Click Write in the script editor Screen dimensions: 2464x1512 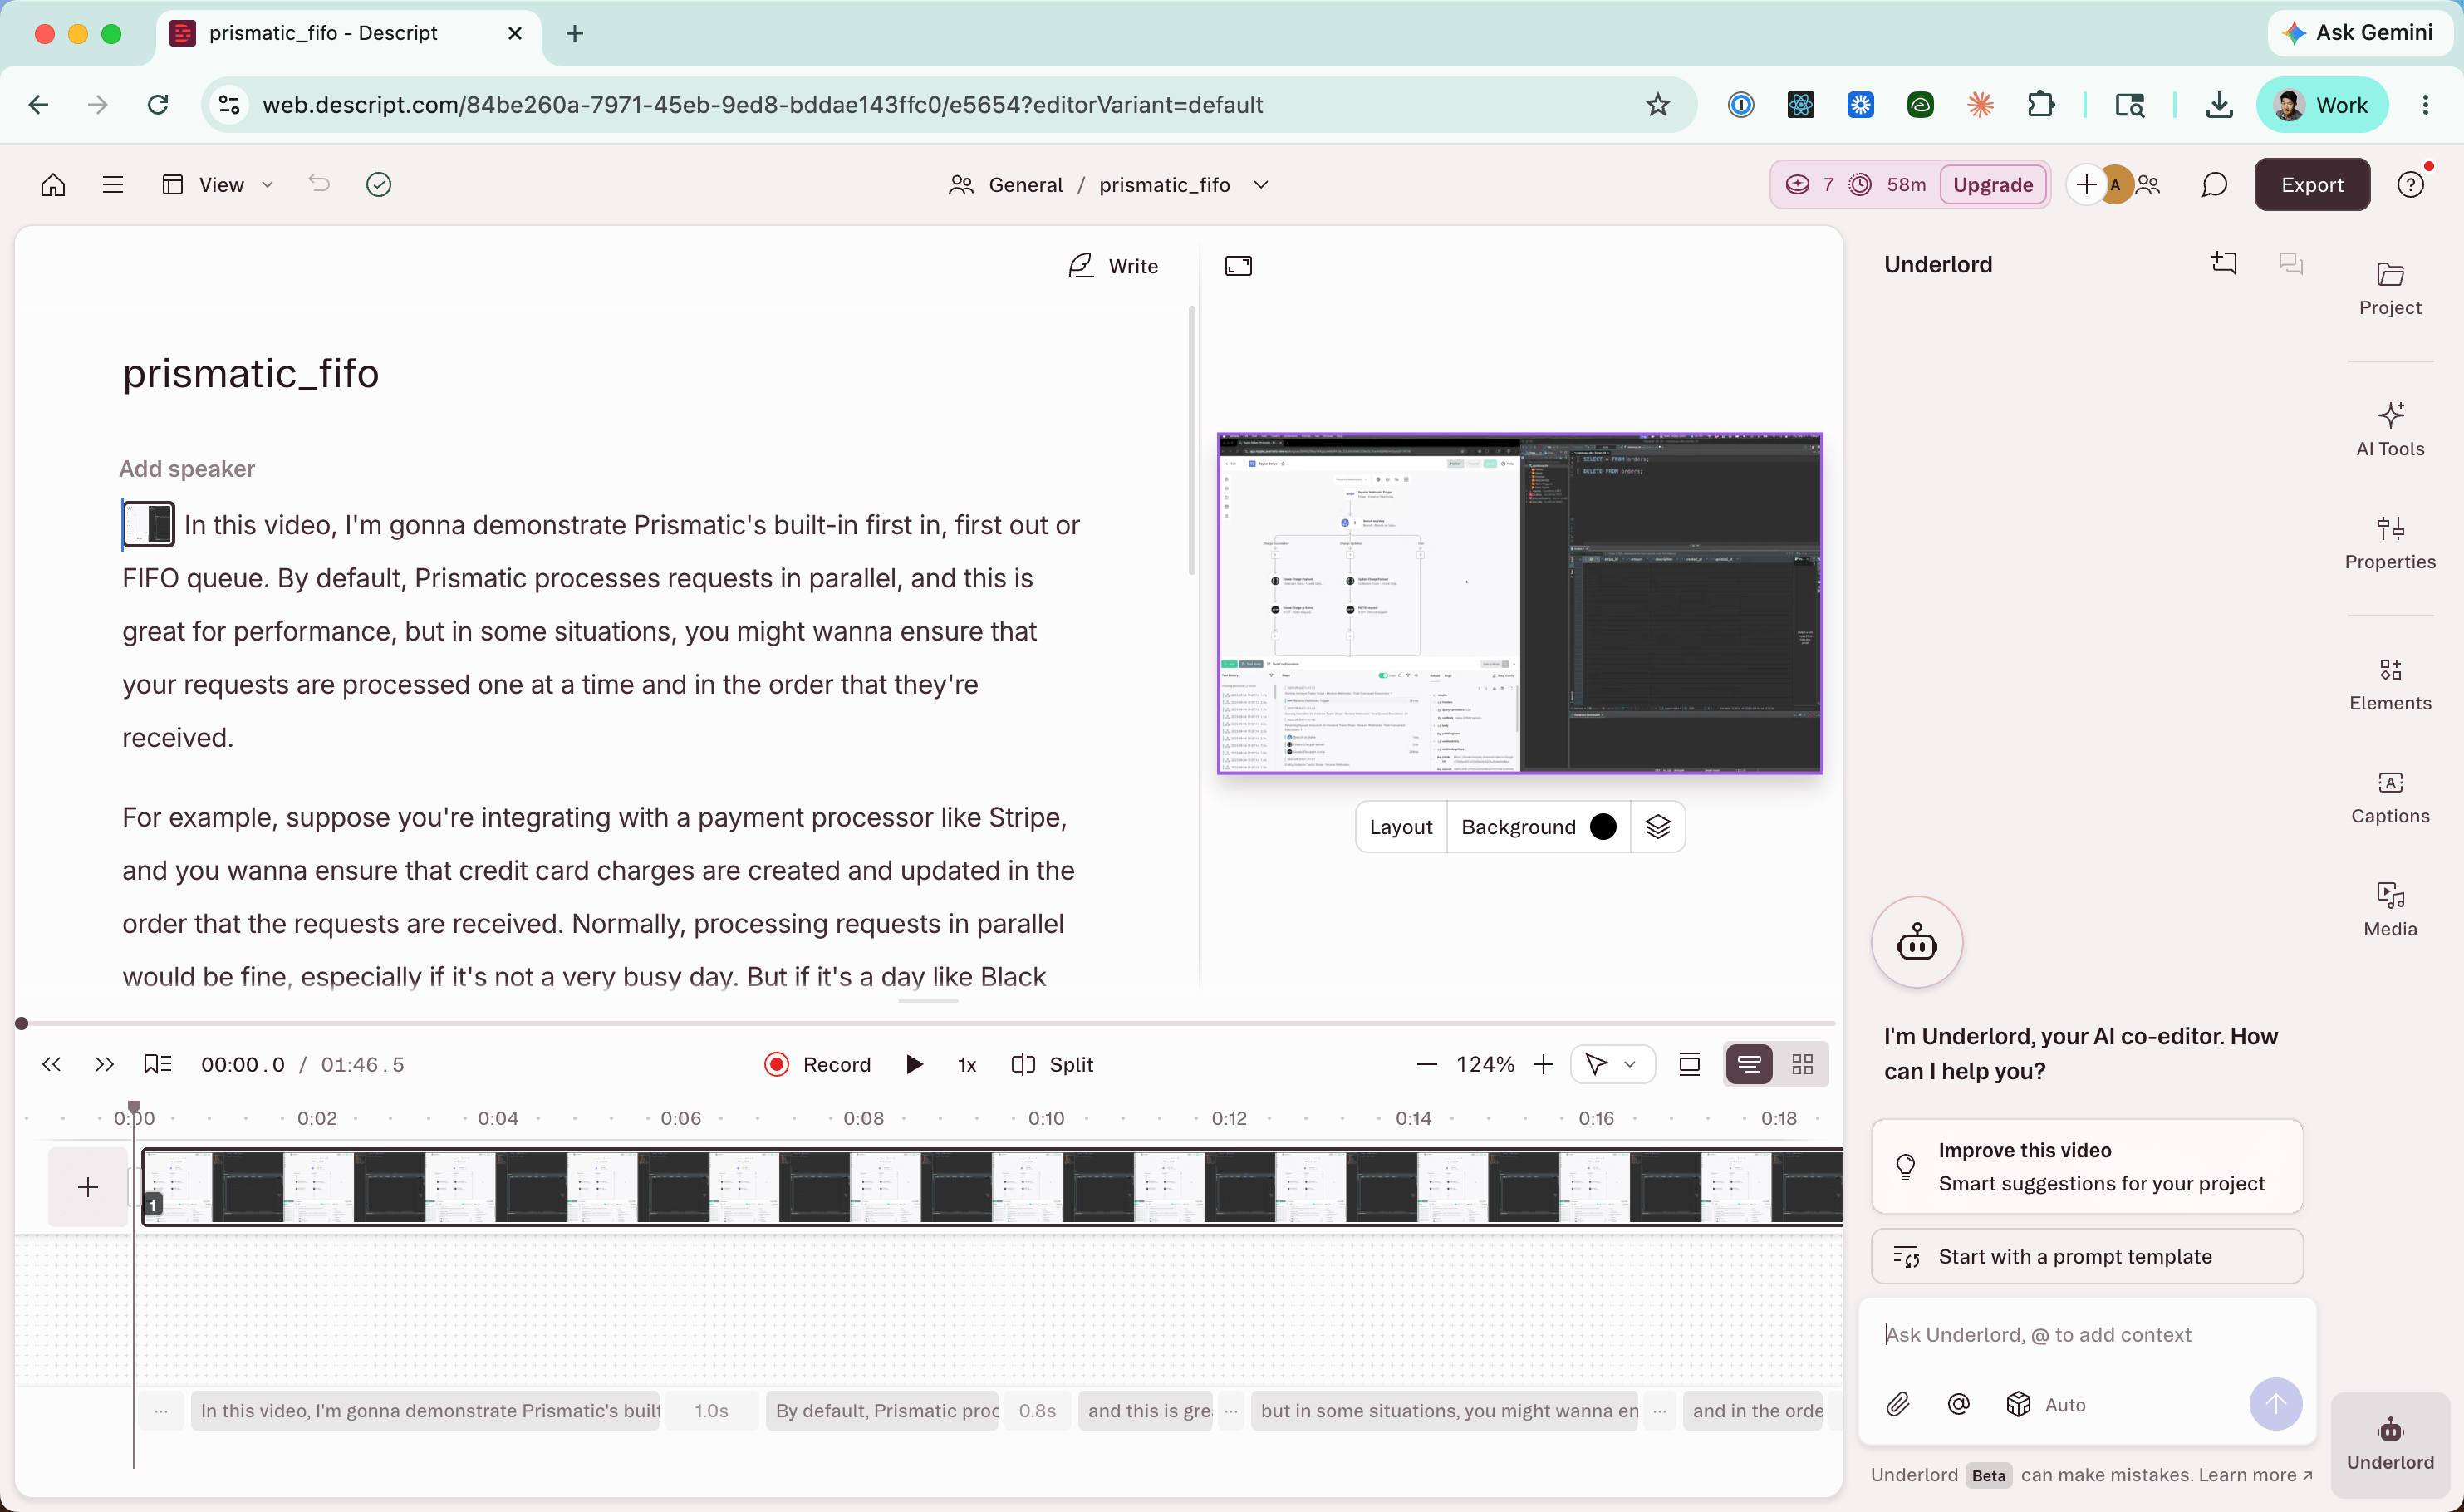(x=1113, y=266)
